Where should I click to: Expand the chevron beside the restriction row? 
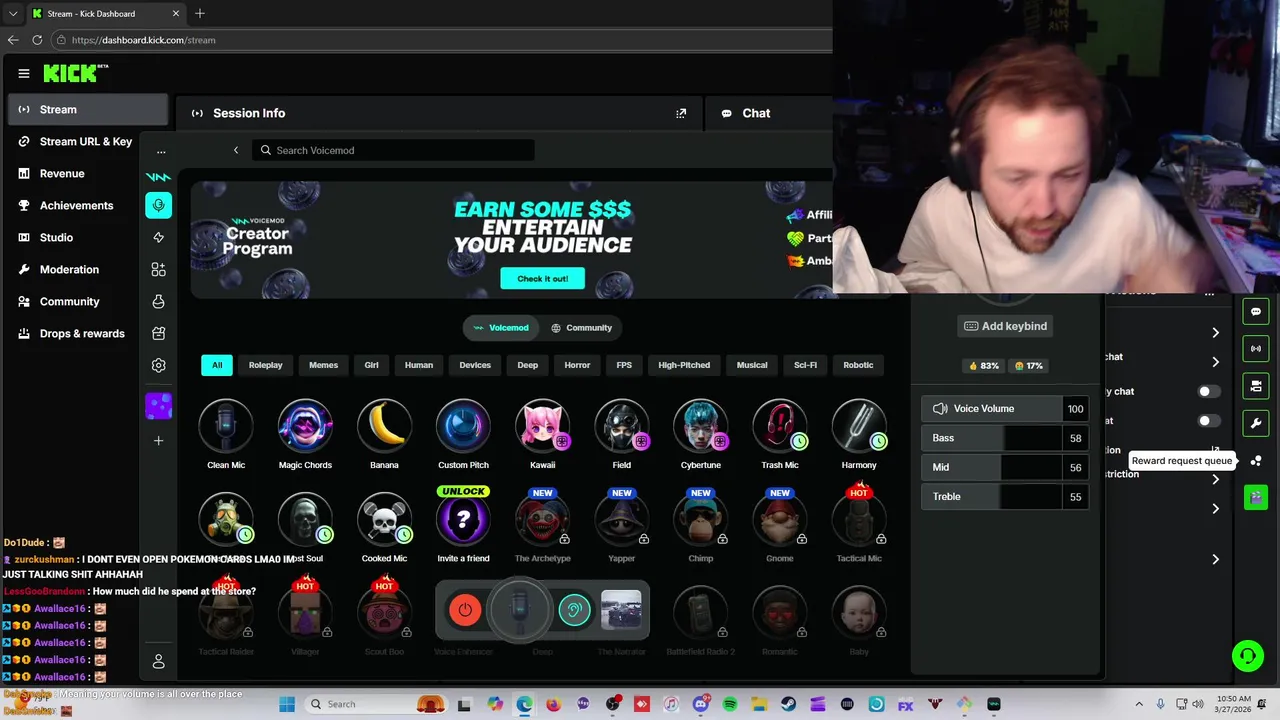1215,479
